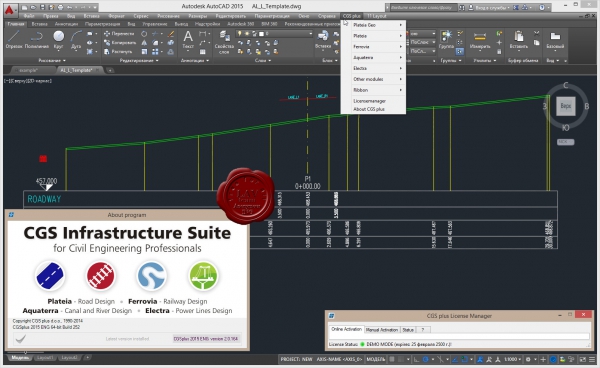Open the Help question-mark icon
600x368 pixels.
point(542,7)
